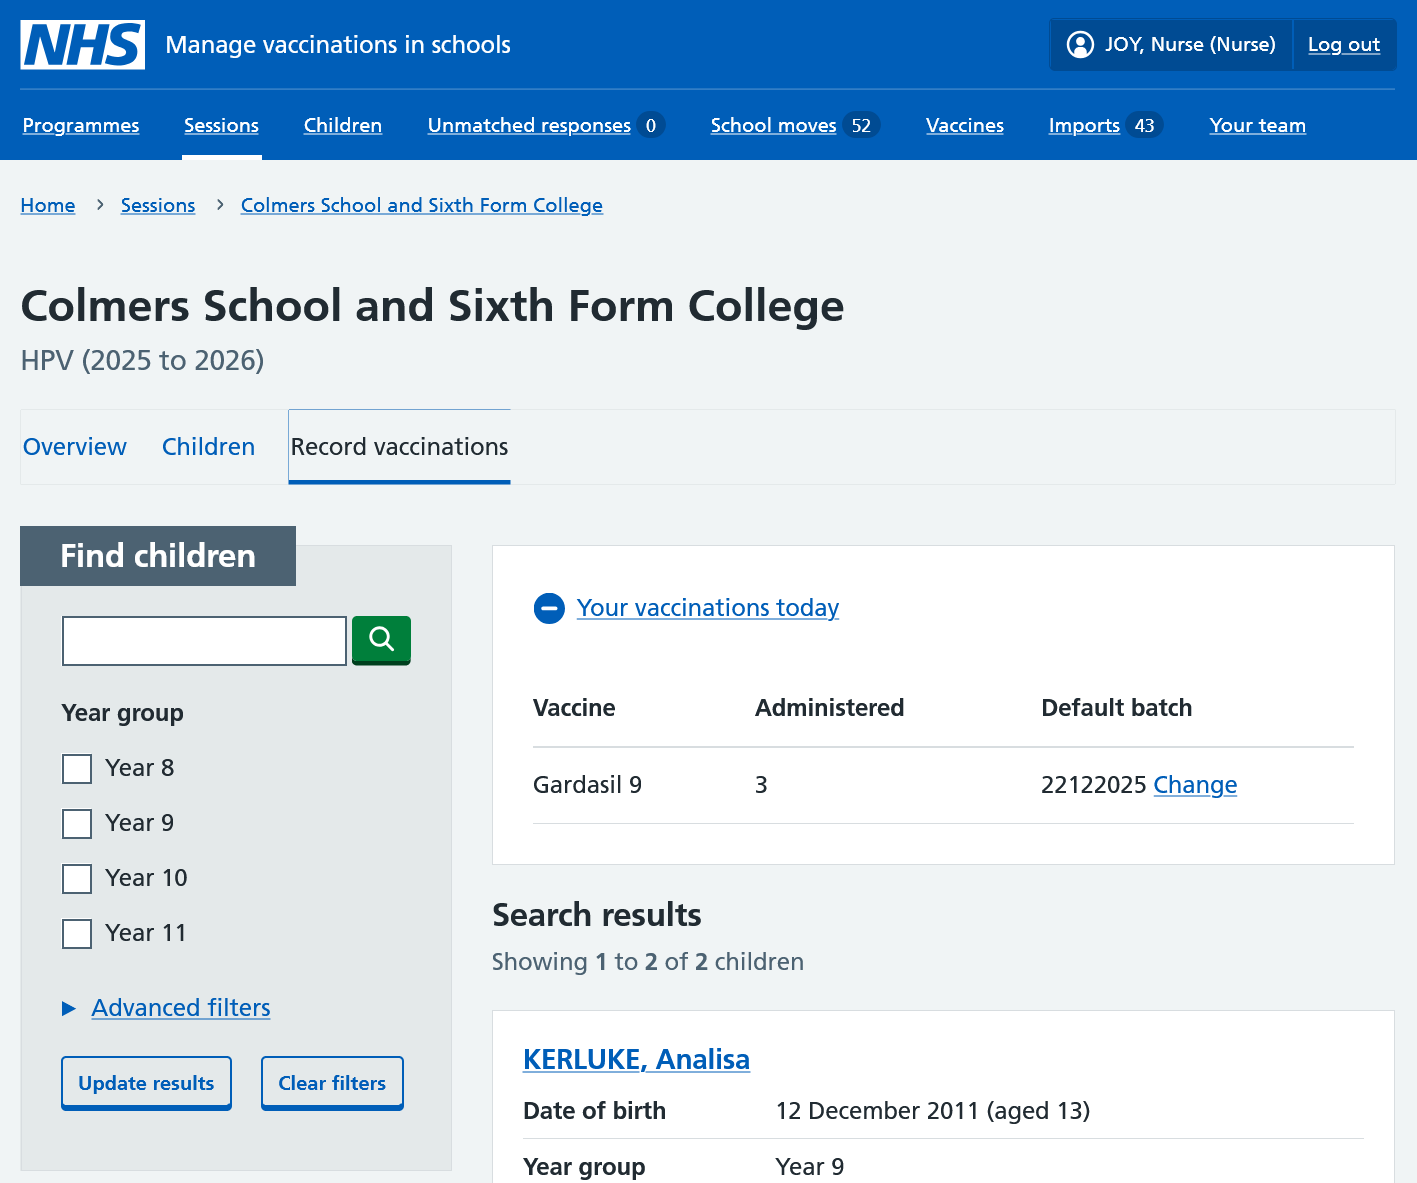Click the Clear filters button
1417x1183 pixels.
(x=332, y=1083)
